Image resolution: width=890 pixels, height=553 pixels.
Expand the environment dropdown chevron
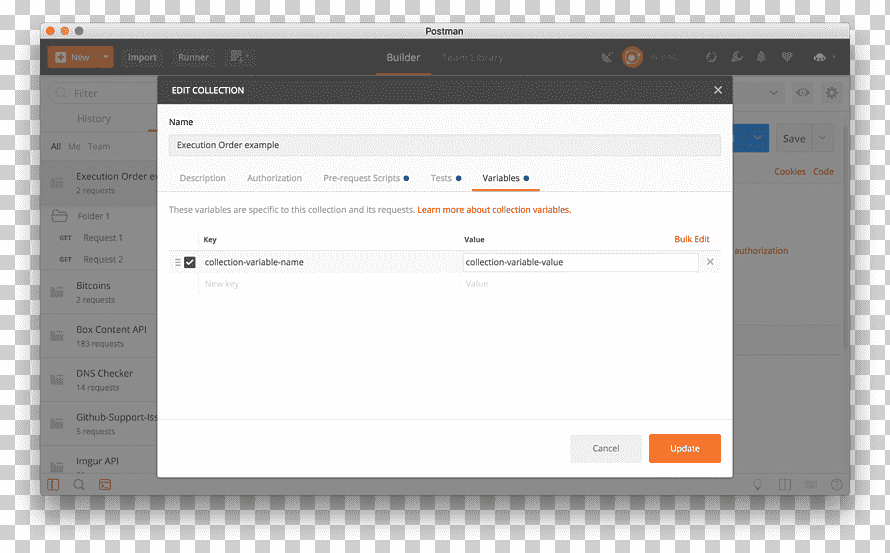click(773, 93)
